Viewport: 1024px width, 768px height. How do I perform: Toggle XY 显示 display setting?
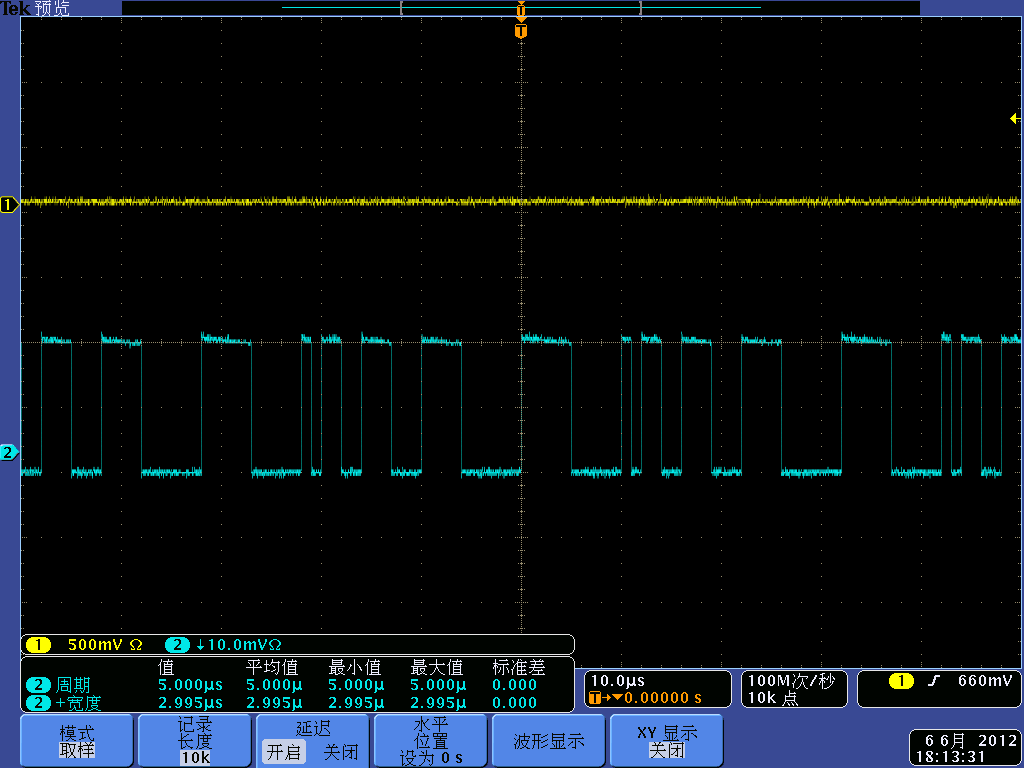[x=666, y=741]
